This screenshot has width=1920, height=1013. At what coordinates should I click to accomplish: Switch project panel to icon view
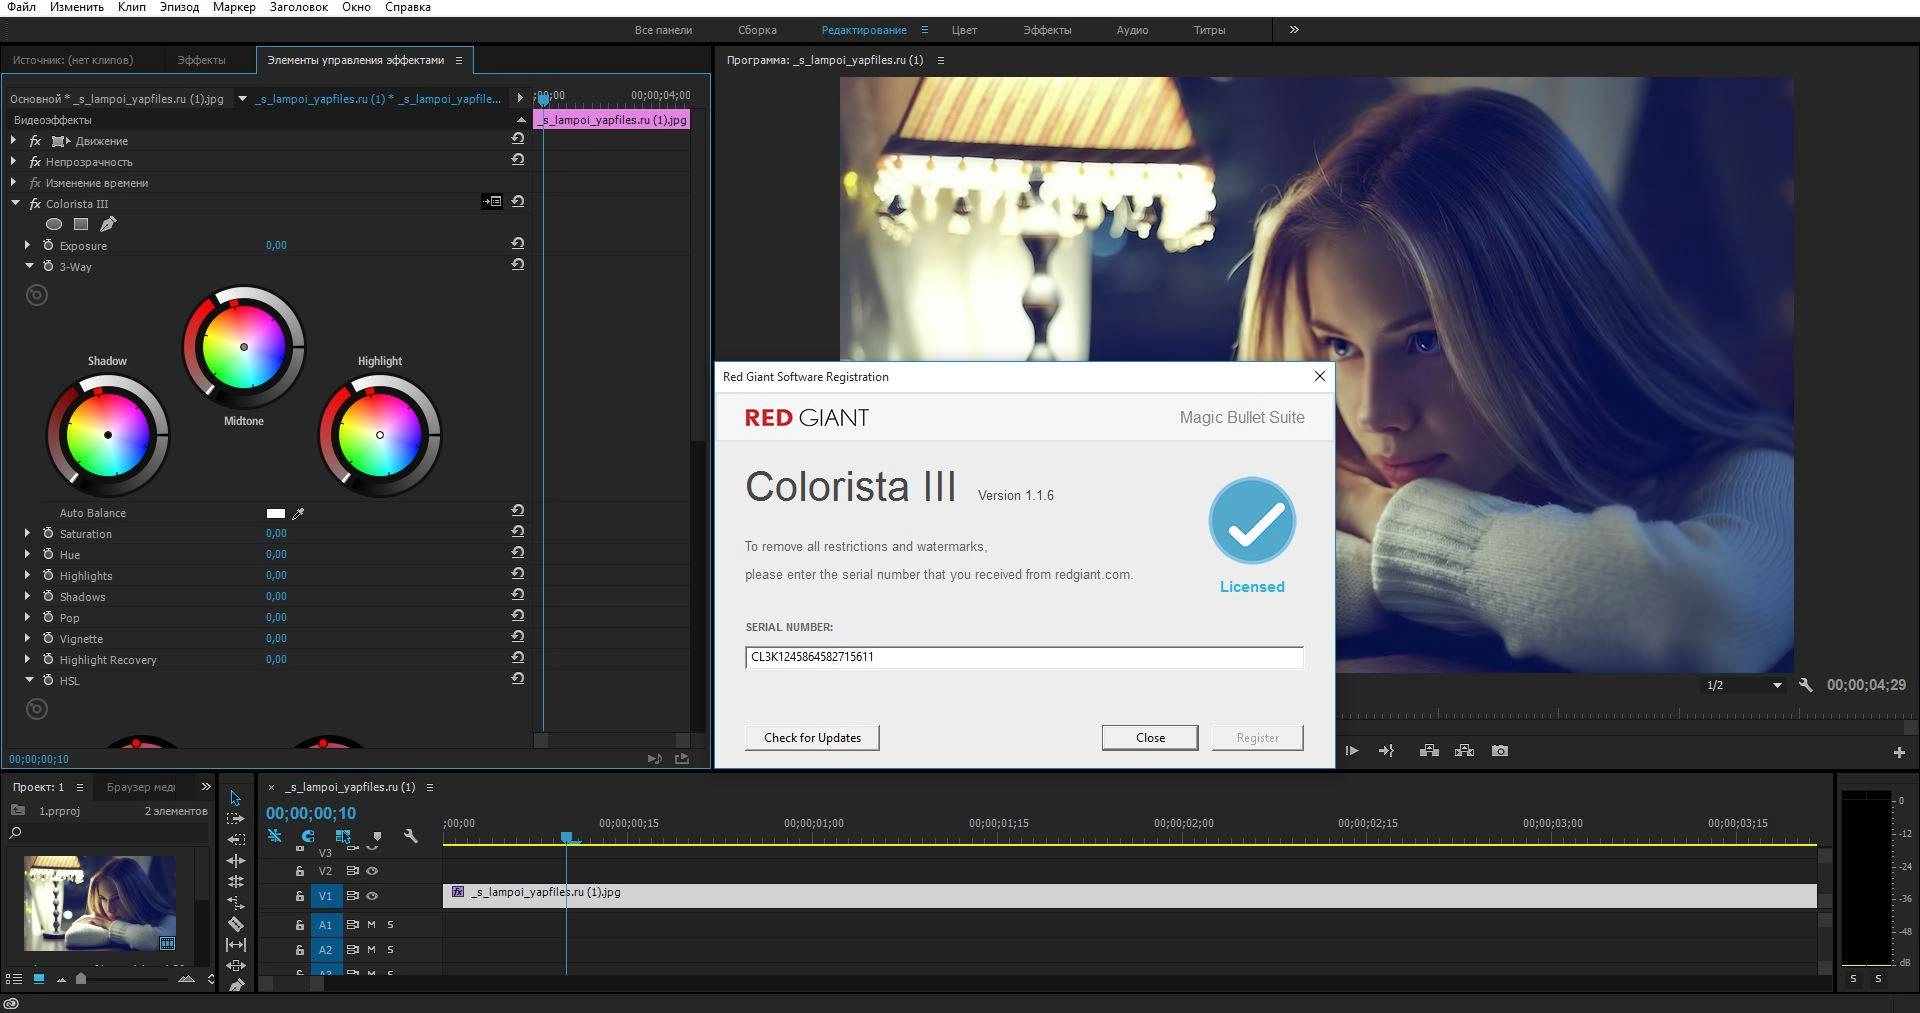pos(39,979)
